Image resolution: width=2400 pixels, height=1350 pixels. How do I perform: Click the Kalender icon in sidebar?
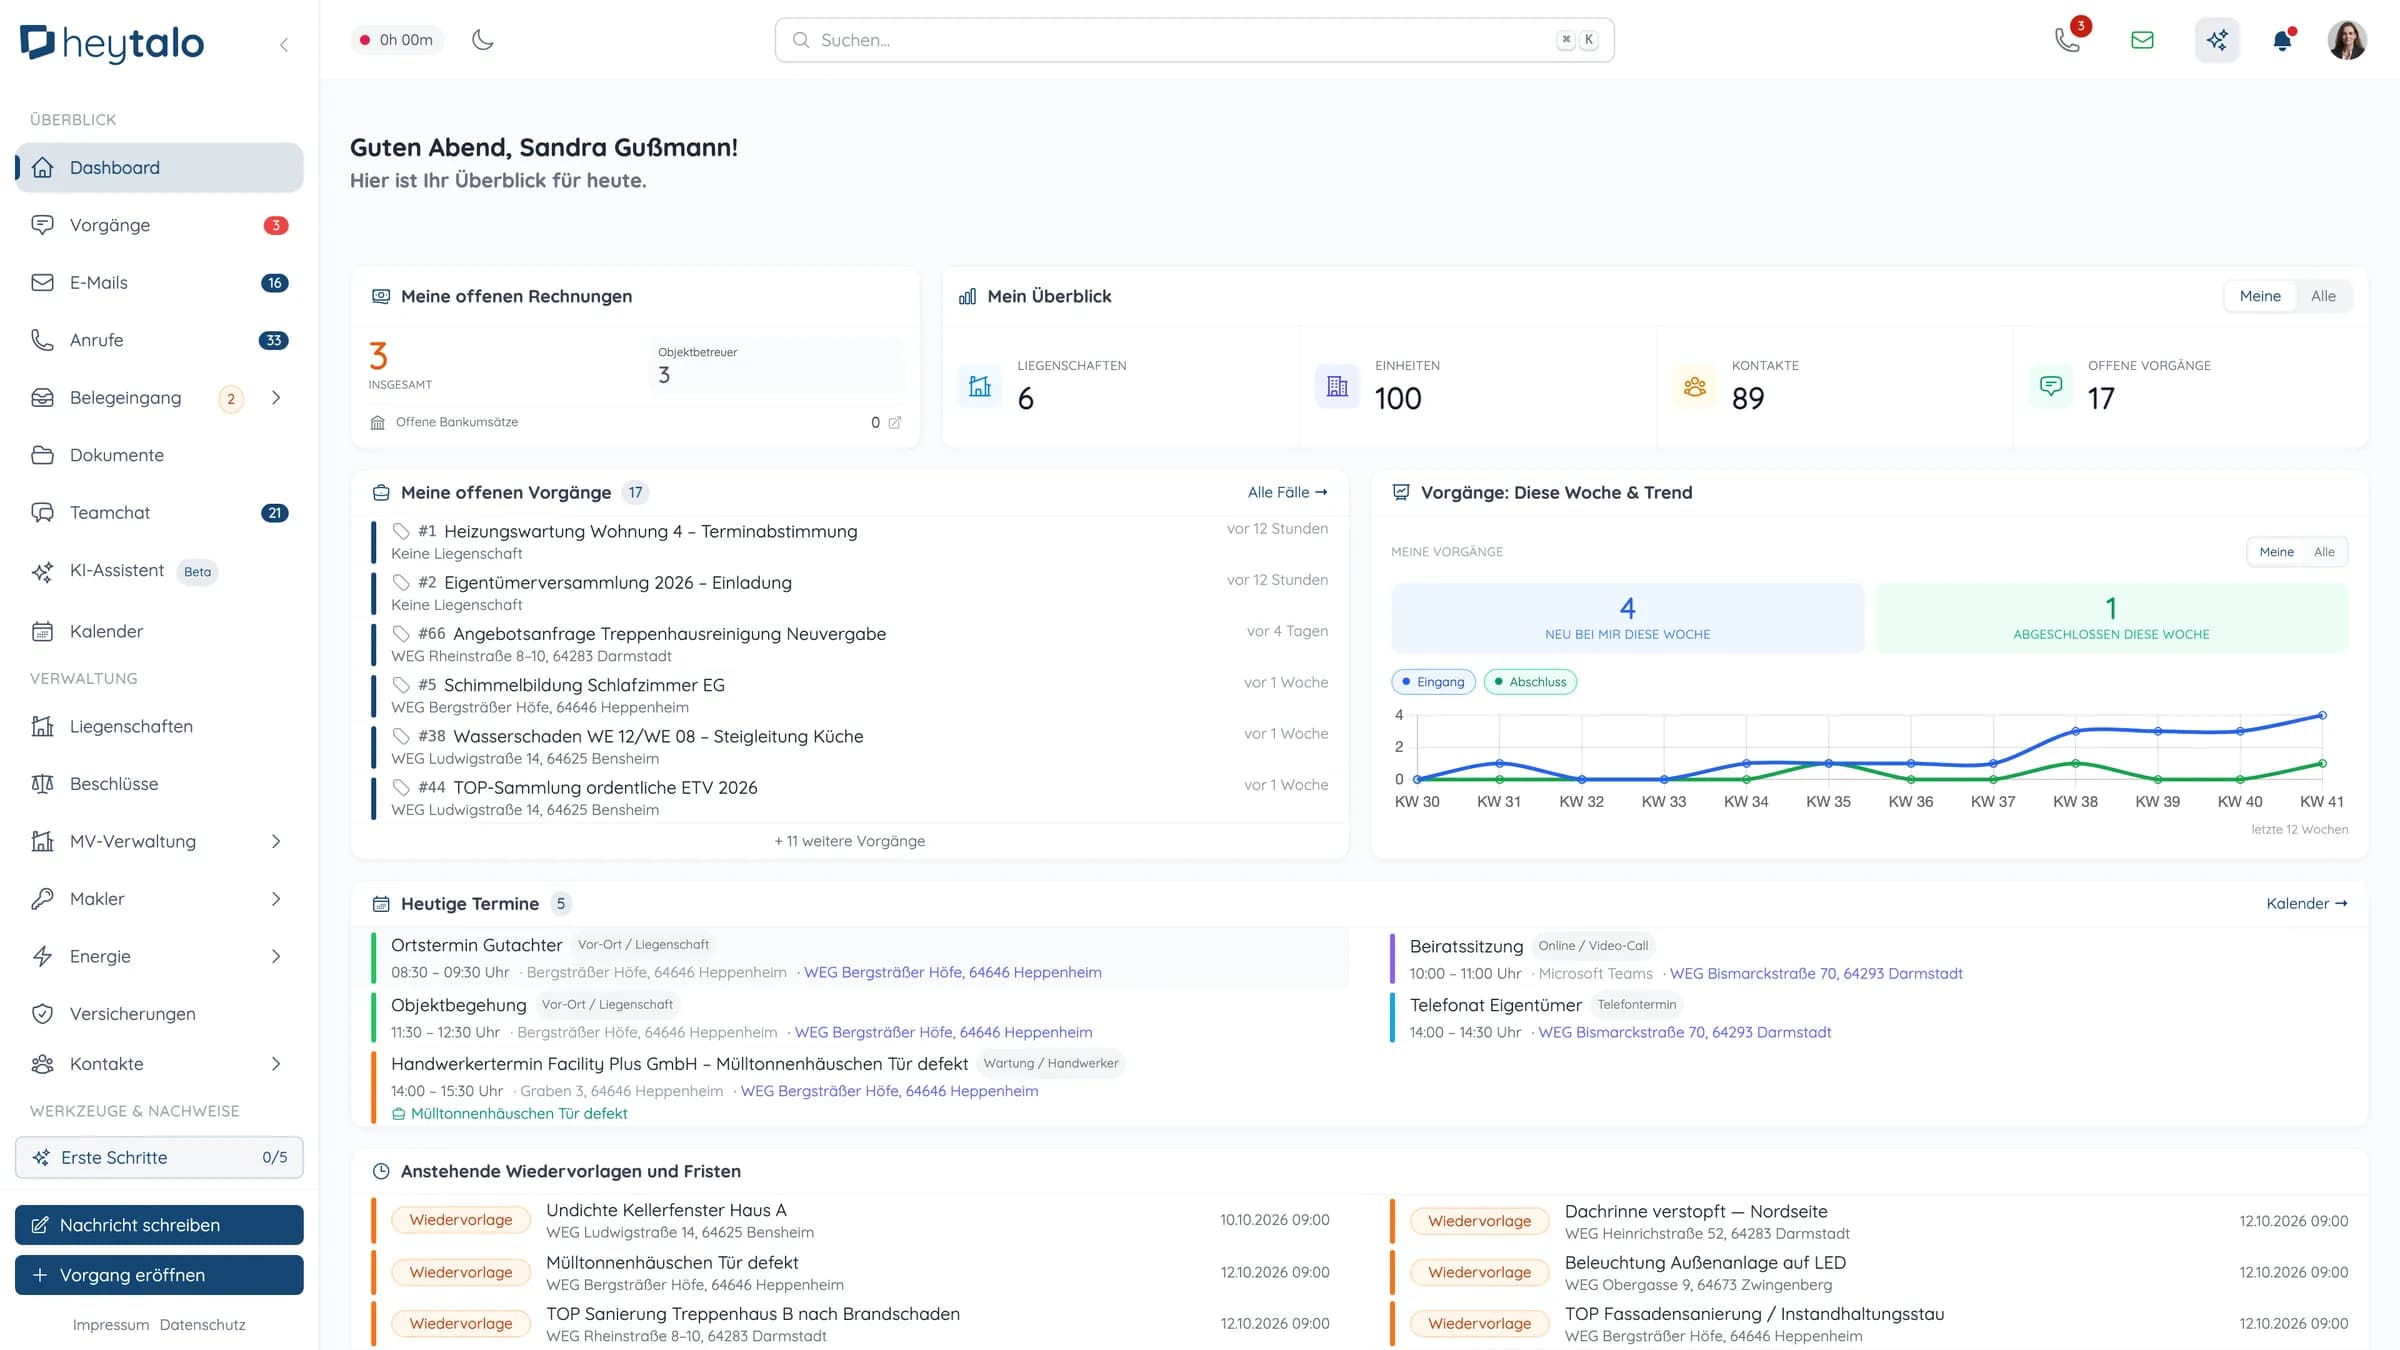coord(42,631)
